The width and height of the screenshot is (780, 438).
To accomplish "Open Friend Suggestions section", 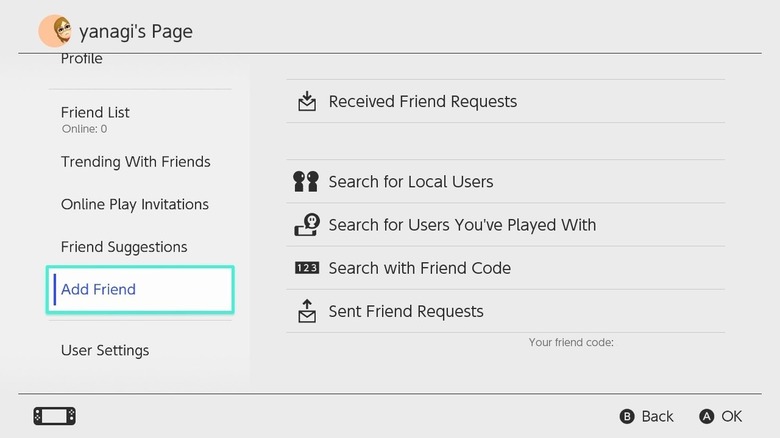I will pos(124,247).
